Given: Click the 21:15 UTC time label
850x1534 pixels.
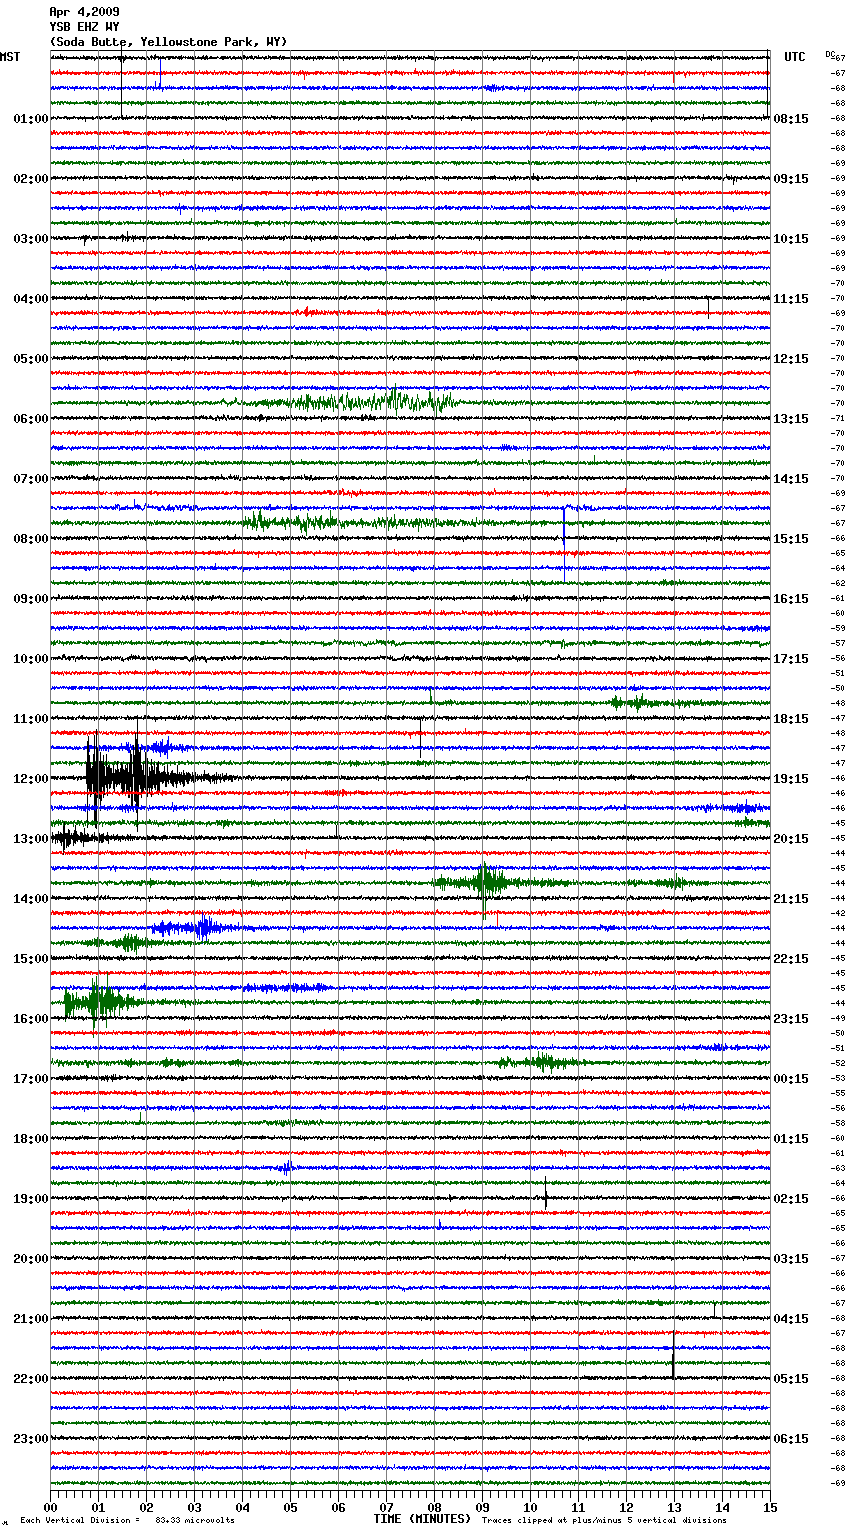Looking at the screenshot, I should coord(791,899).
